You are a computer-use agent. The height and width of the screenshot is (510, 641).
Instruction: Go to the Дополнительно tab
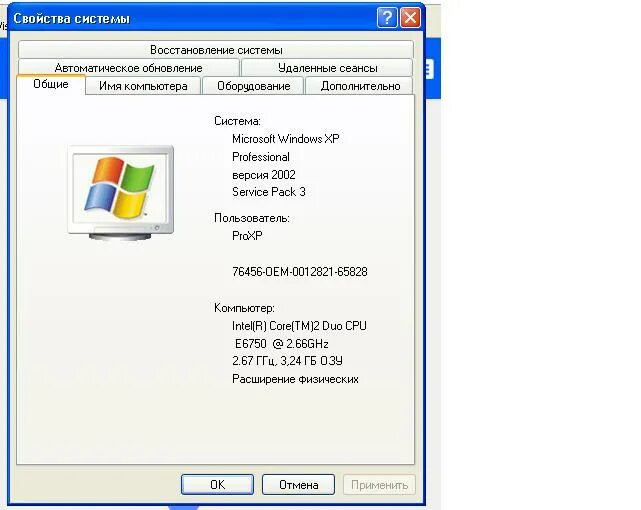click(360, 86)
